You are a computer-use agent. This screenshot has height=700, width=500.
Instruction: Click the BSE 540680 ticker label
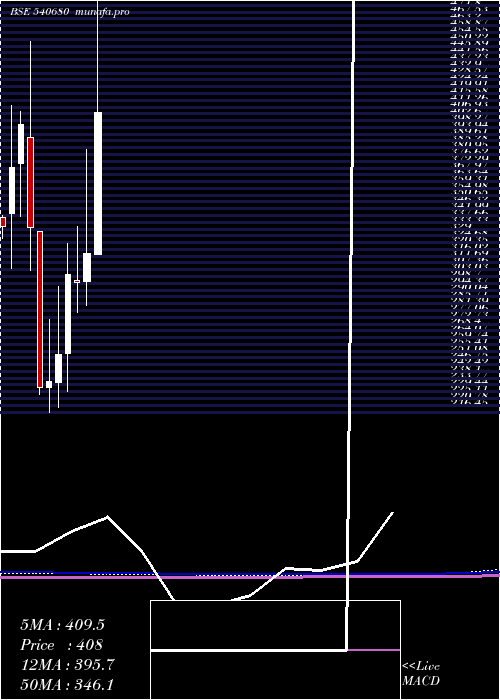tap(39, 12)
